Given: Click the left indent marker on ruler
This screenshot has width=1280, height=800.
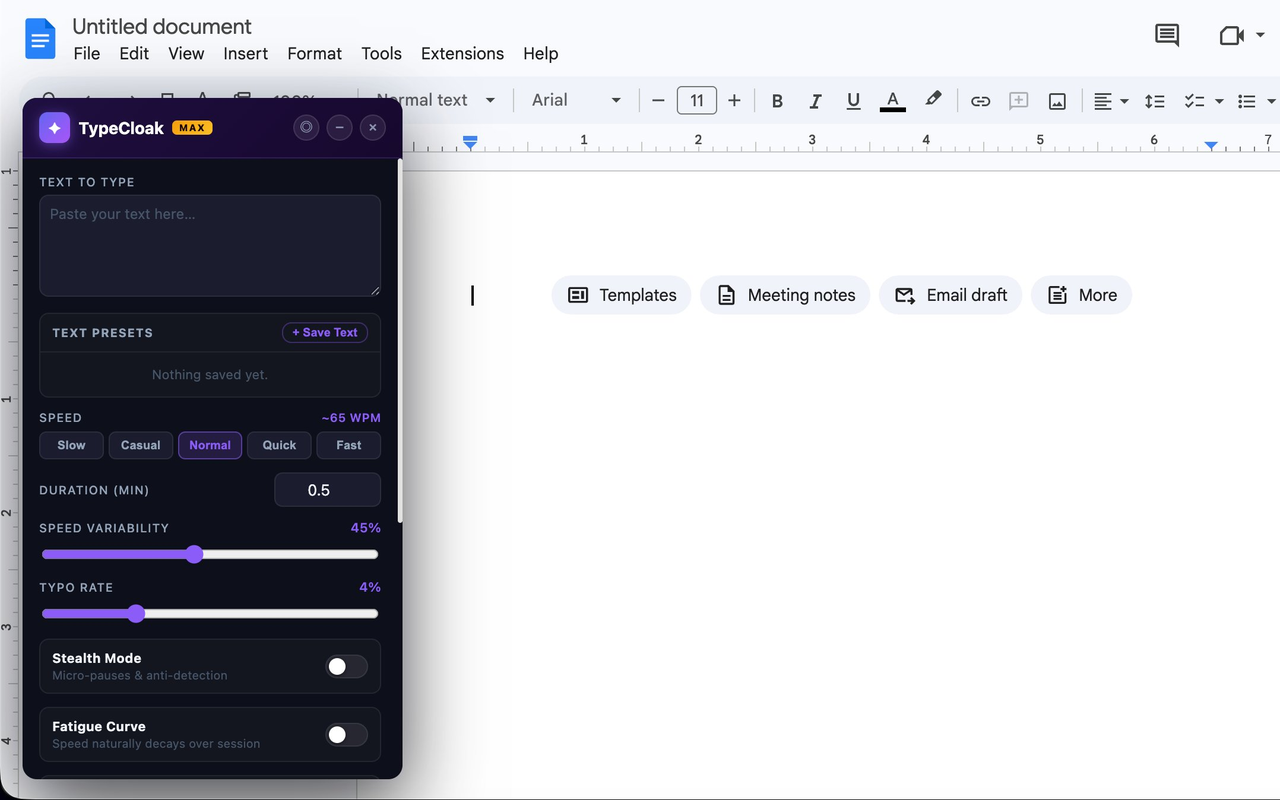Looking at the screenshot, I should (470, 143).
